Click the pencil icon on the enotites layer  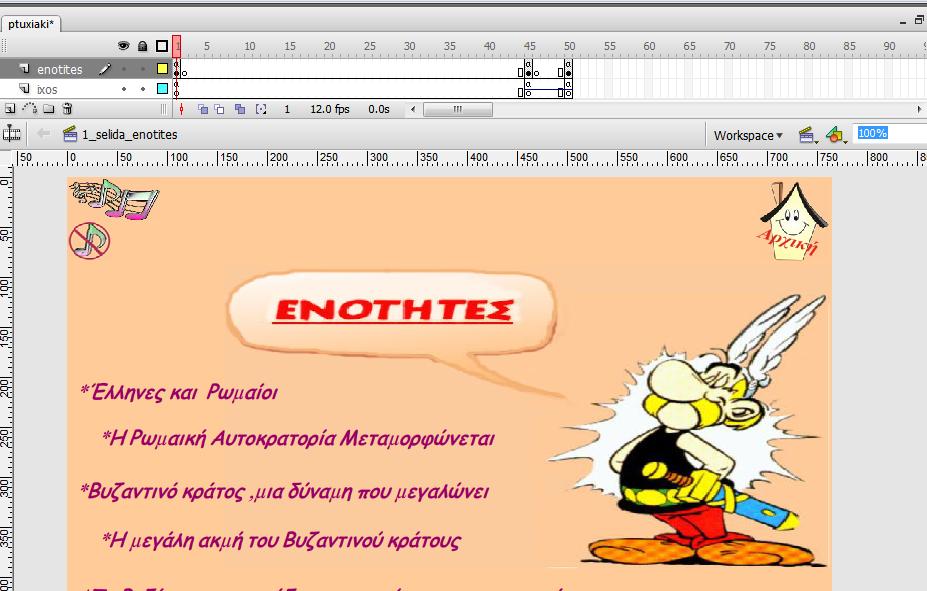coord(105,69)
